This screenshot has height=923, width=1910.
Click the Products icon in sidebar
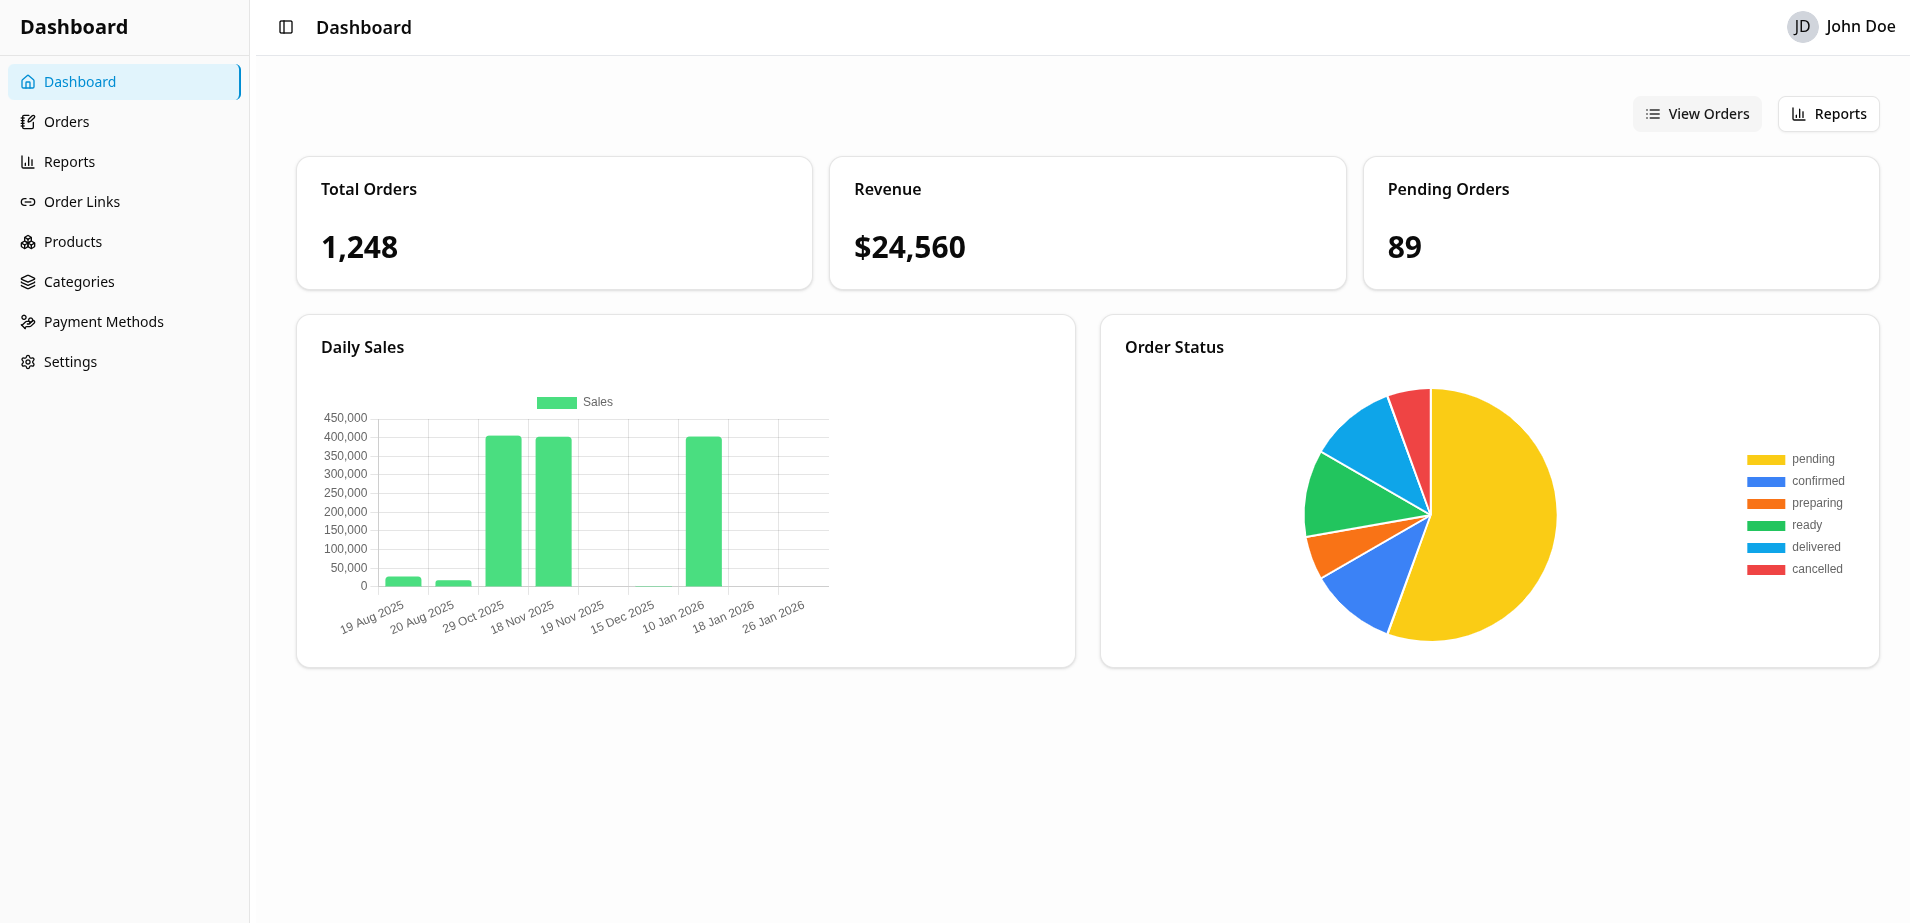pos(28,242)
